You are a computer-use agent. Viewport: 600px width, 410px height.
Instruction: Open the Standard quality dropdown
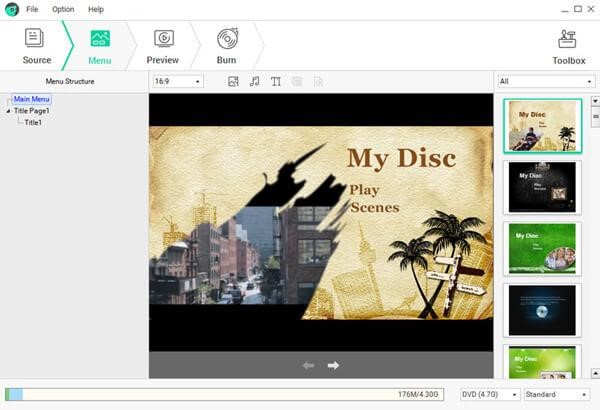(x=556, y=395)
